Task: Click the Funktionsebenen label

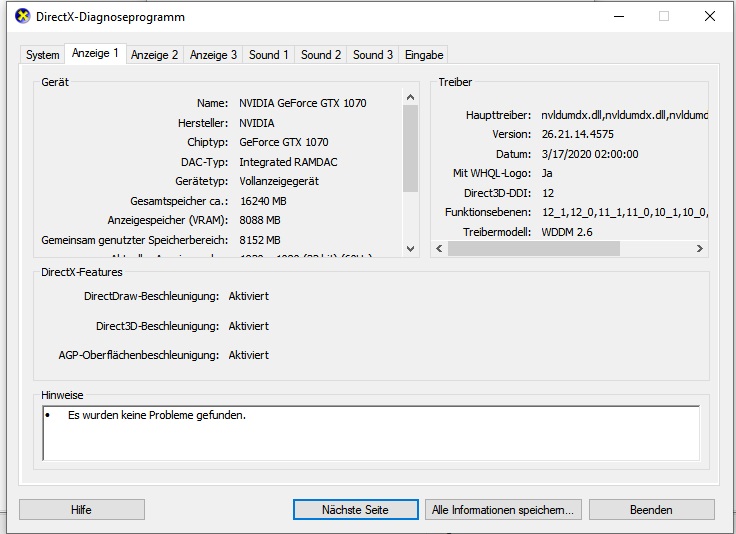Action: pos(488,213)
